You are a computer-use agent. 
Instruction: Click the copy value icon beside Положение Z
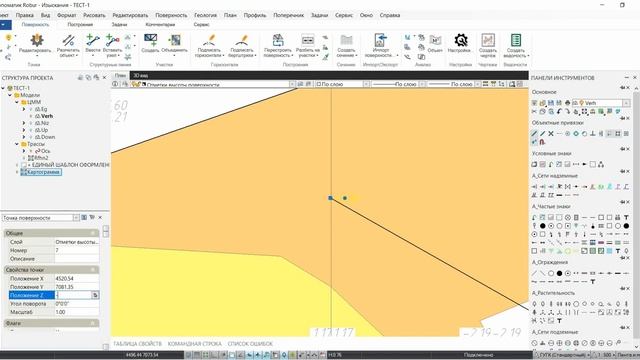95,295
